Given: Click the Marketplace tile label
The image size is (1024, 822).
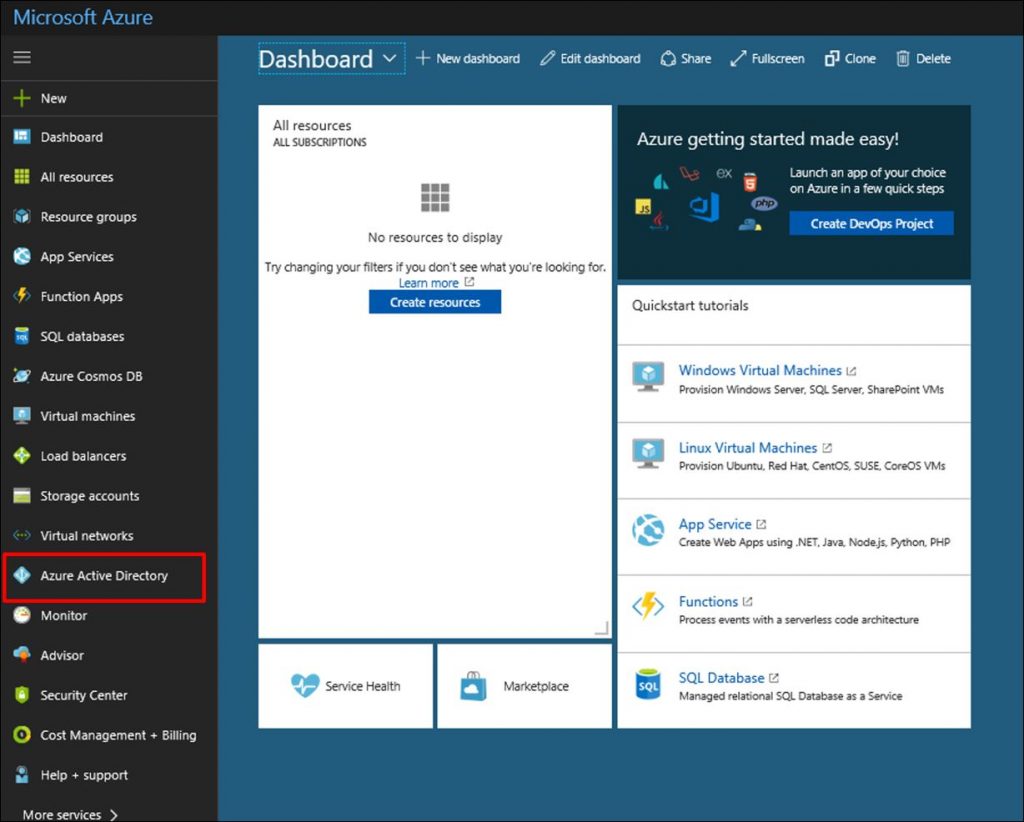Looking at the screenshot, I should [536, 686].
